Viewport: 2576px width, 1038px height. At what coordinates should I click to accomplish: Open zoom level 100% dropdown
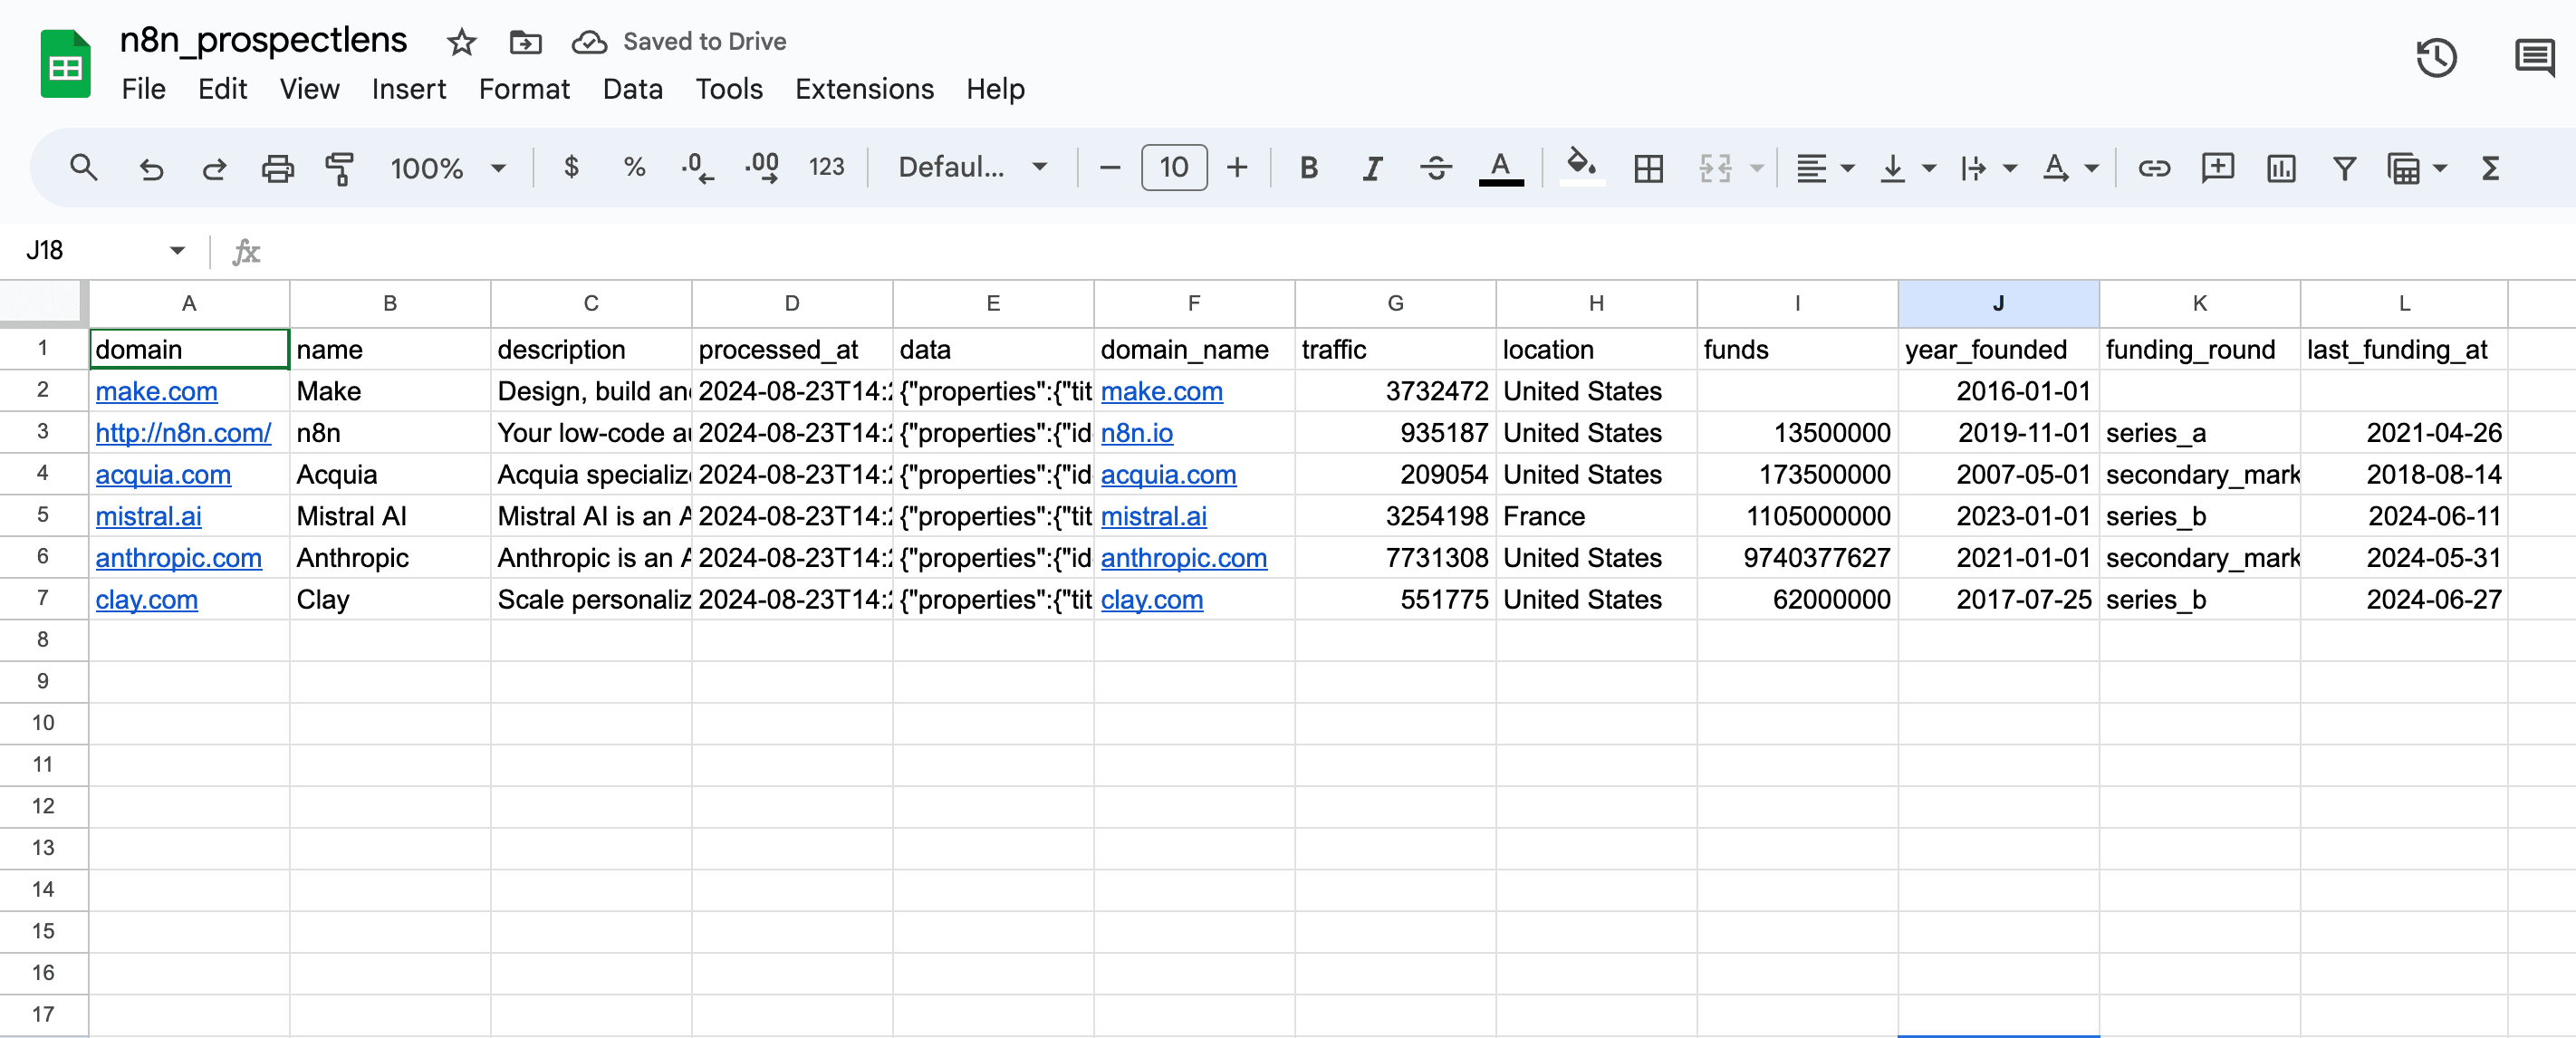pyautogui.click(x=447, y=168)
